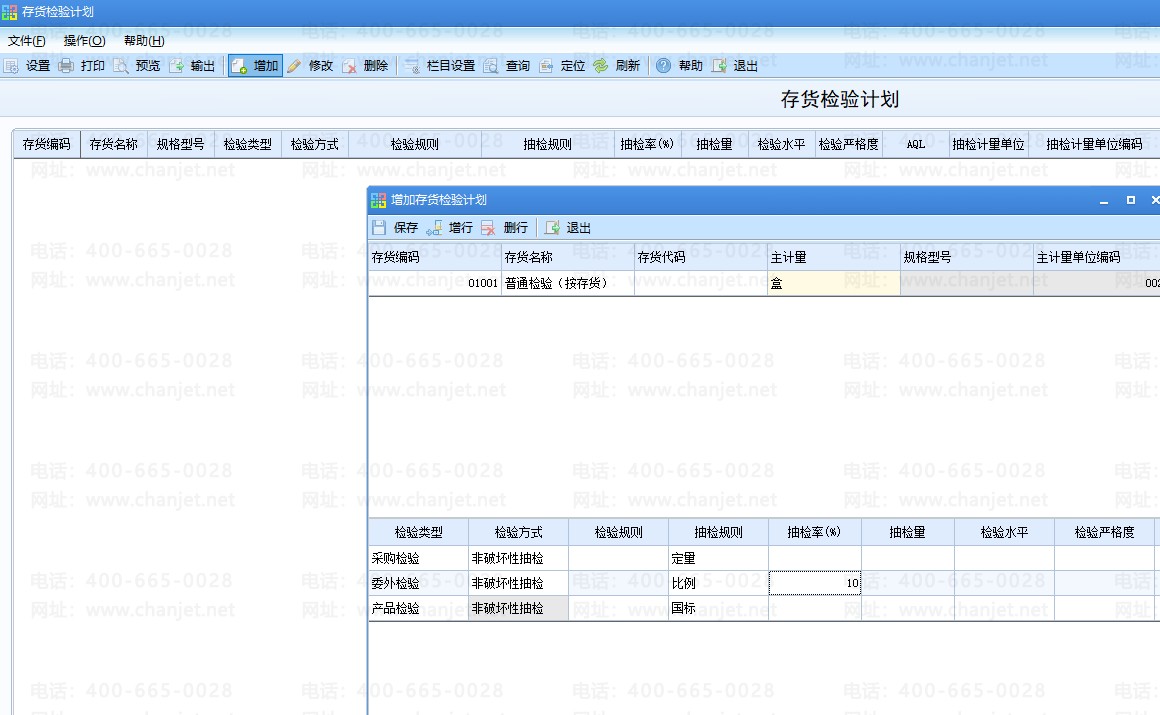The height and width of the screenshot is (715, 1160).
Task: Remove a row using 删行
Action: 505,228
